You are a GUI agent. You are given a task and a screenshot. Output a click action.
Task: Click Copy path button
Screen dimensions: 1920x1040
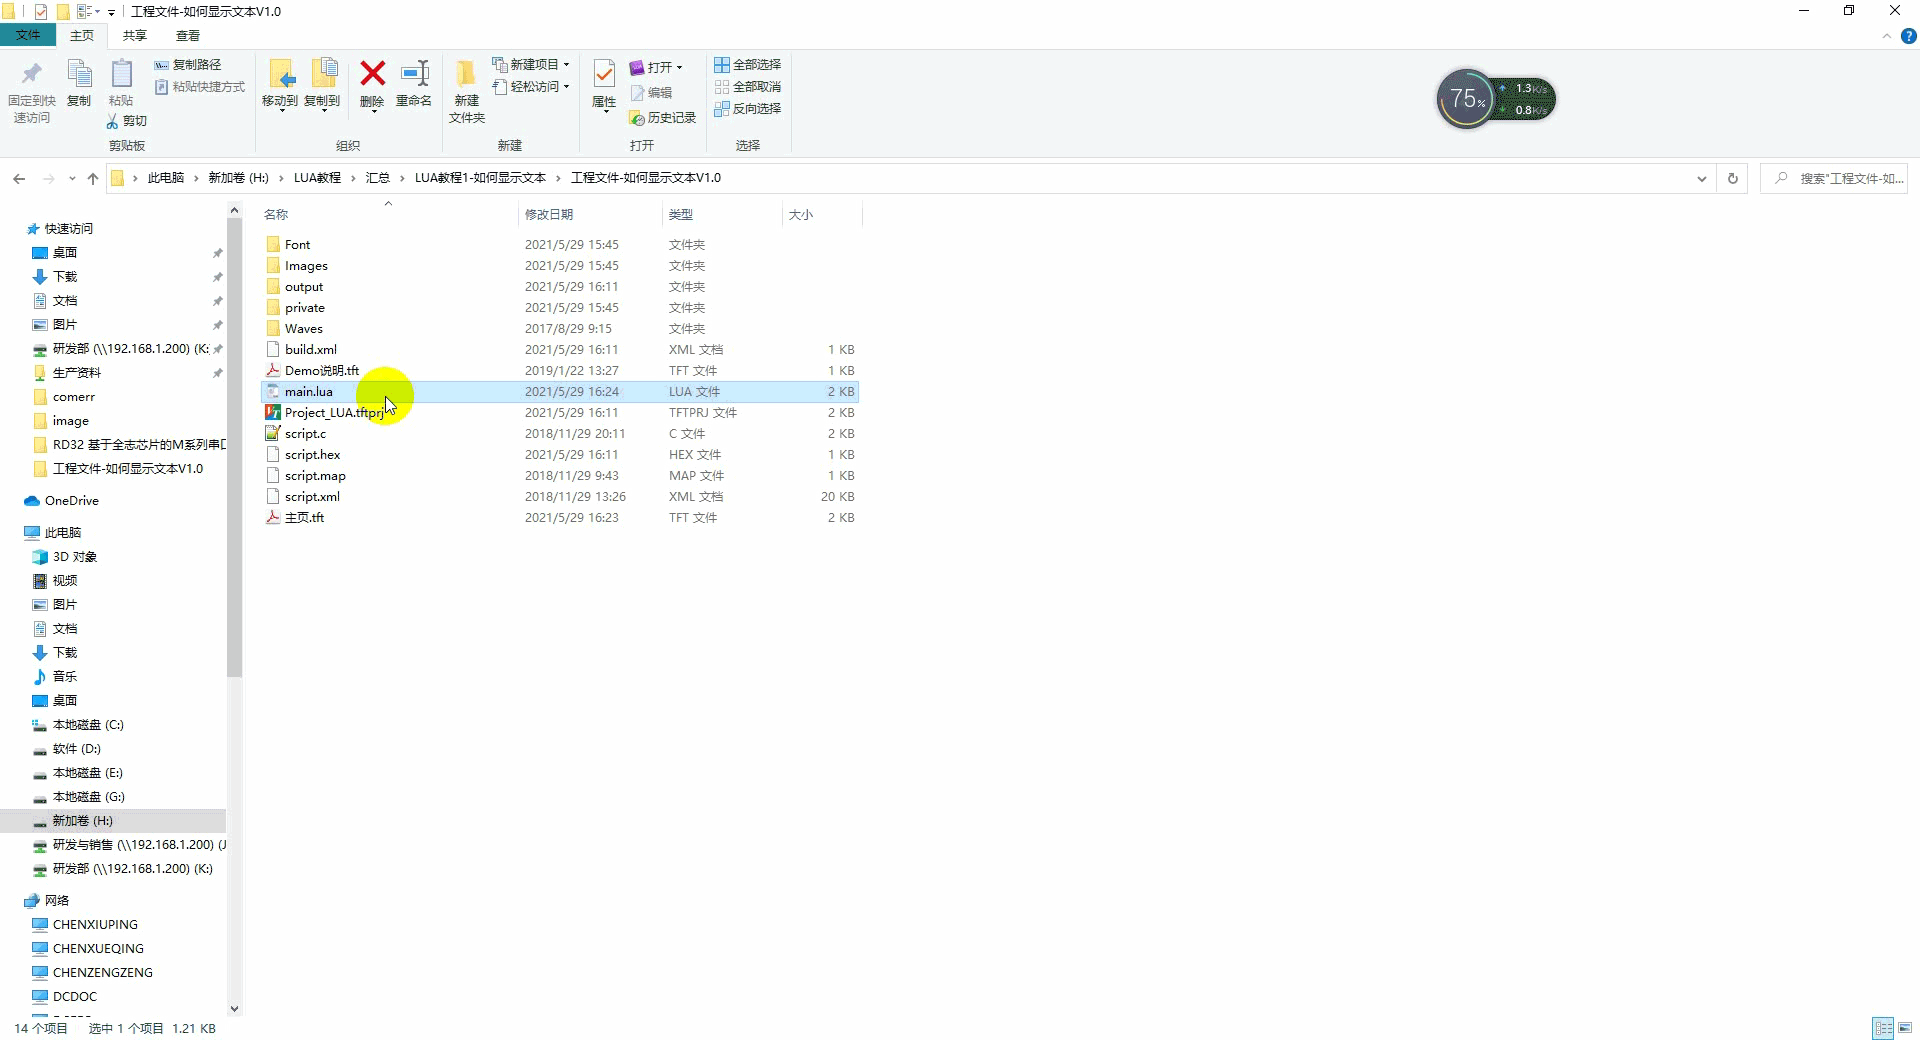pos(188,65)
